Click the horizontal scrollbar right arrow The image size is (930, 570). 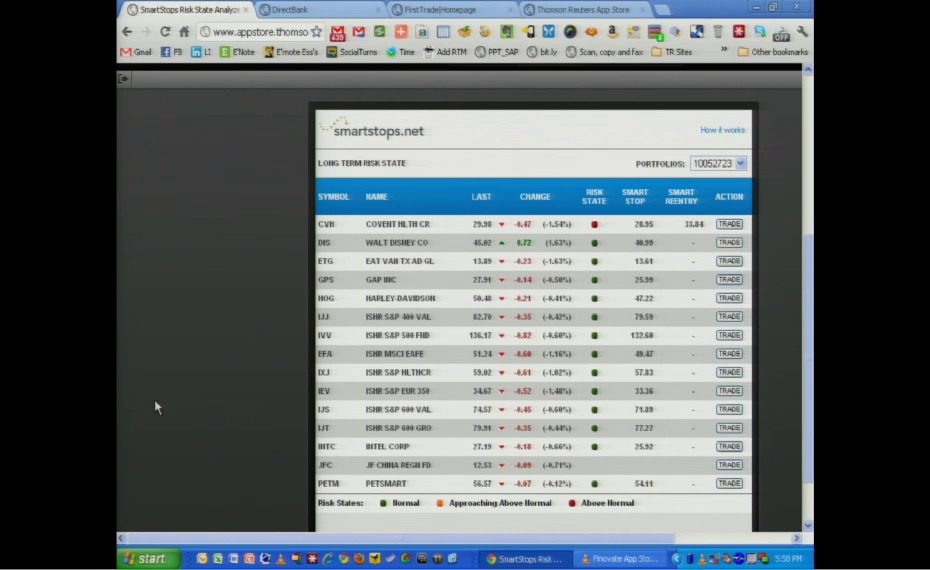797,538
